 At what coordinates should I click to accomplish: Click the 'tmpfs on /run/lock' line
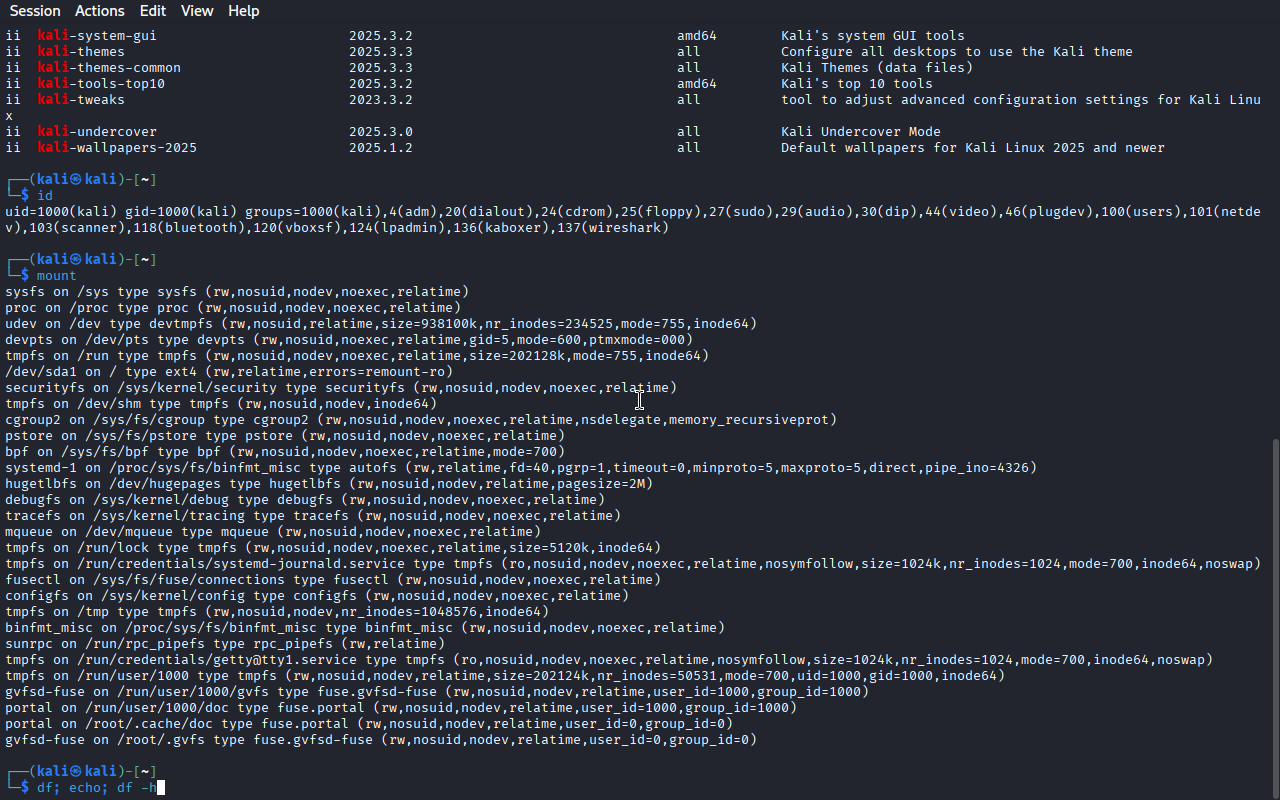pos(333,548)
